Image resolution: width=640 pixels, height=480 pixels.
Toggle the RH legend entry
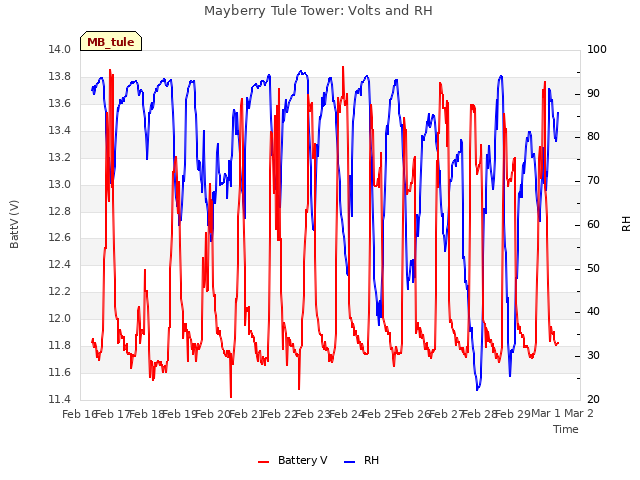click(x=362, y=460)
